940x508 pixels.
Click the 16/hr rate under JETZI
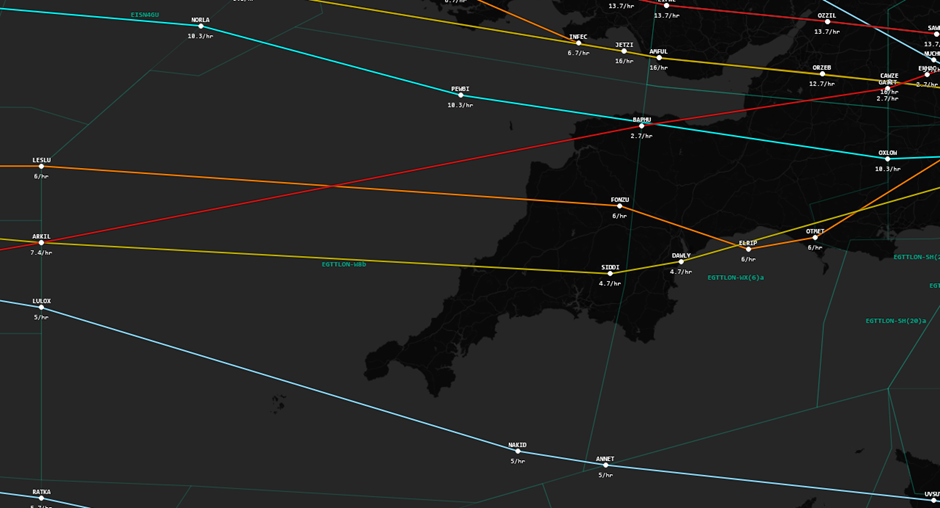pos(624,61)
